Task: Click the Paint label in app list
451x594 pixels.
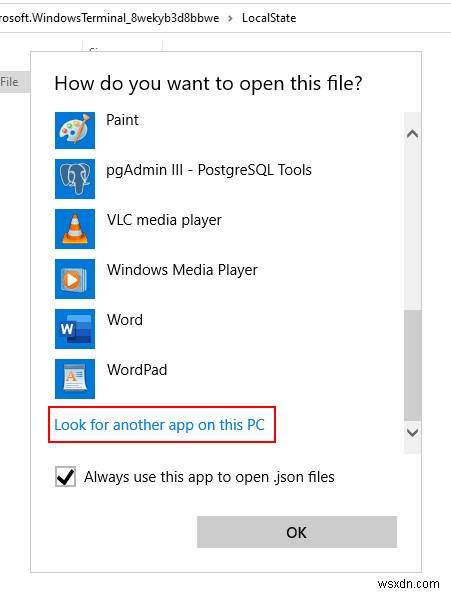Action: 122,120
